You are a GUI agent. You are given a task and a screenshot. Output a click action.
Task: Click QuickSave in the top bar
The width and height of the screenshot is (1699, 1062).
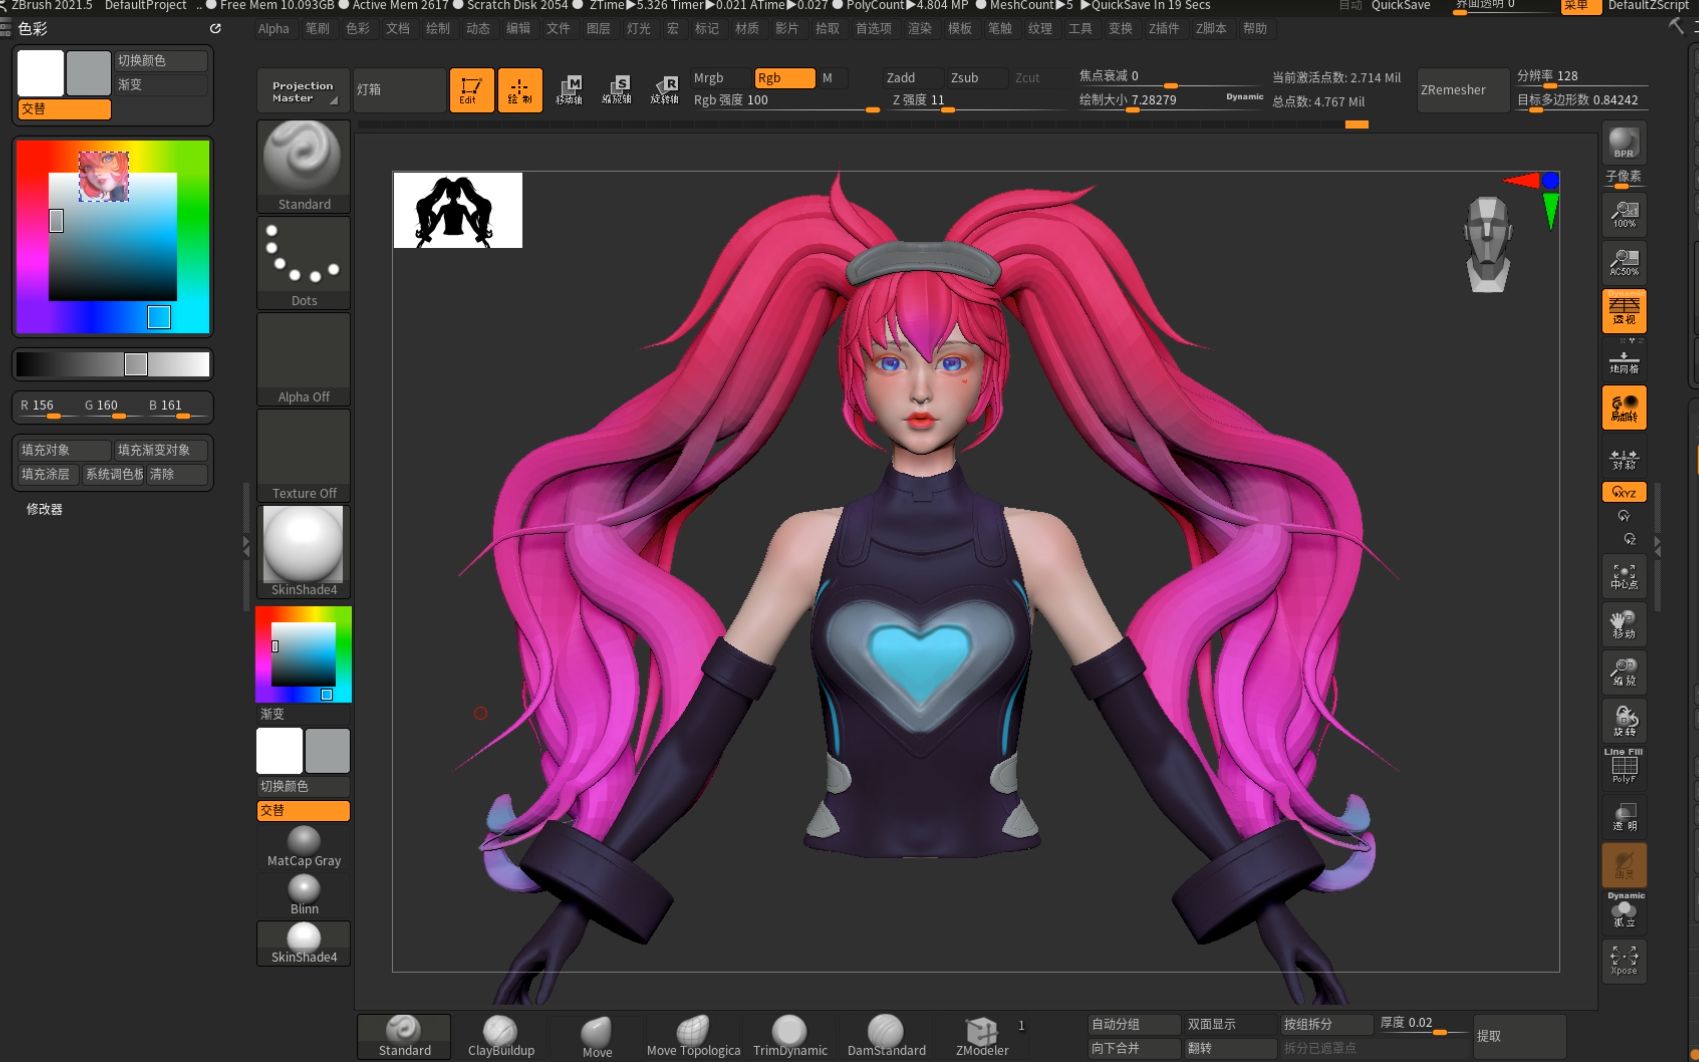pos(1400,6)
